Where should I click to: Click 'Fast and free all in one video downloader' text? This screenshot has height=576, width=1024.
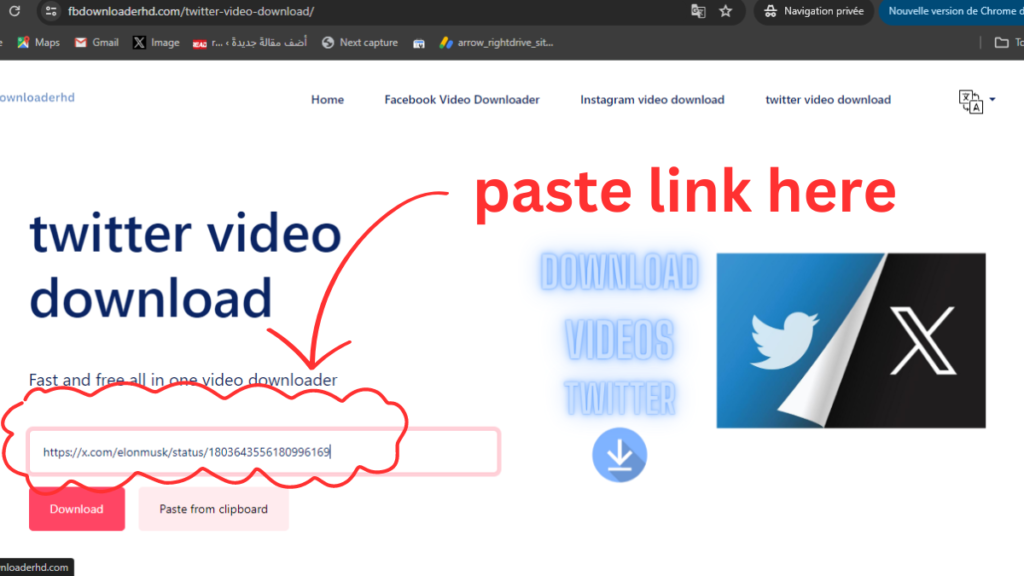(x=183, y=379)
